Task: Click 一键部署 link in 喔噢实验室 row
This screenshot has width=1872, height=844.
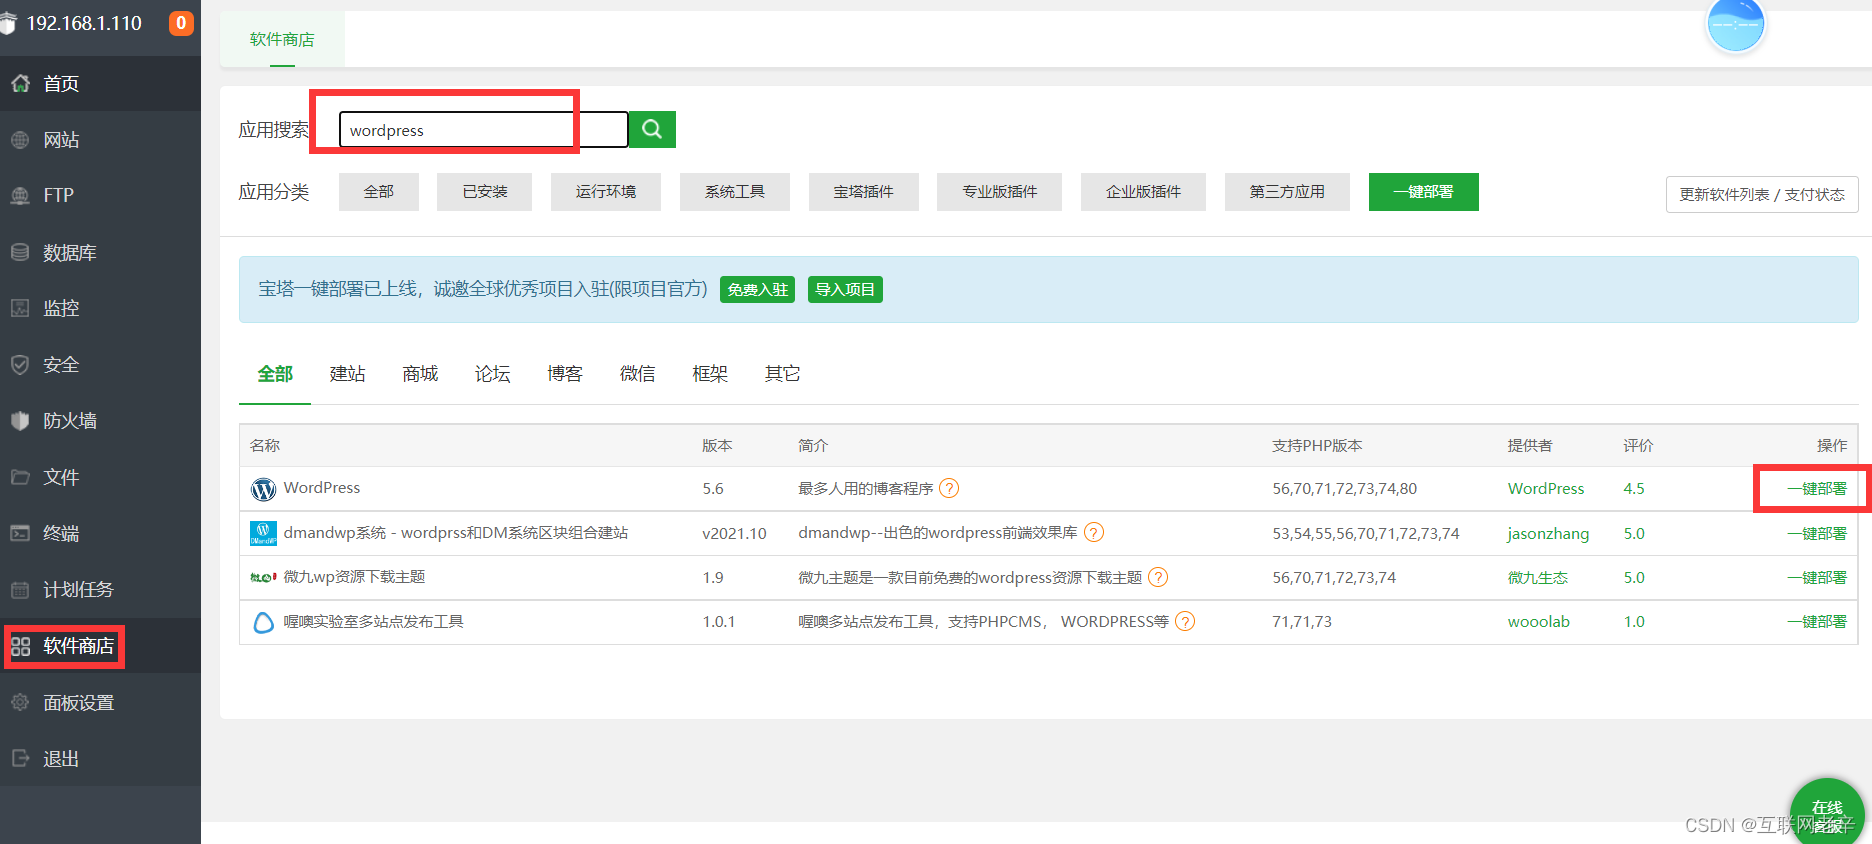Action: tap(1817, 622)
